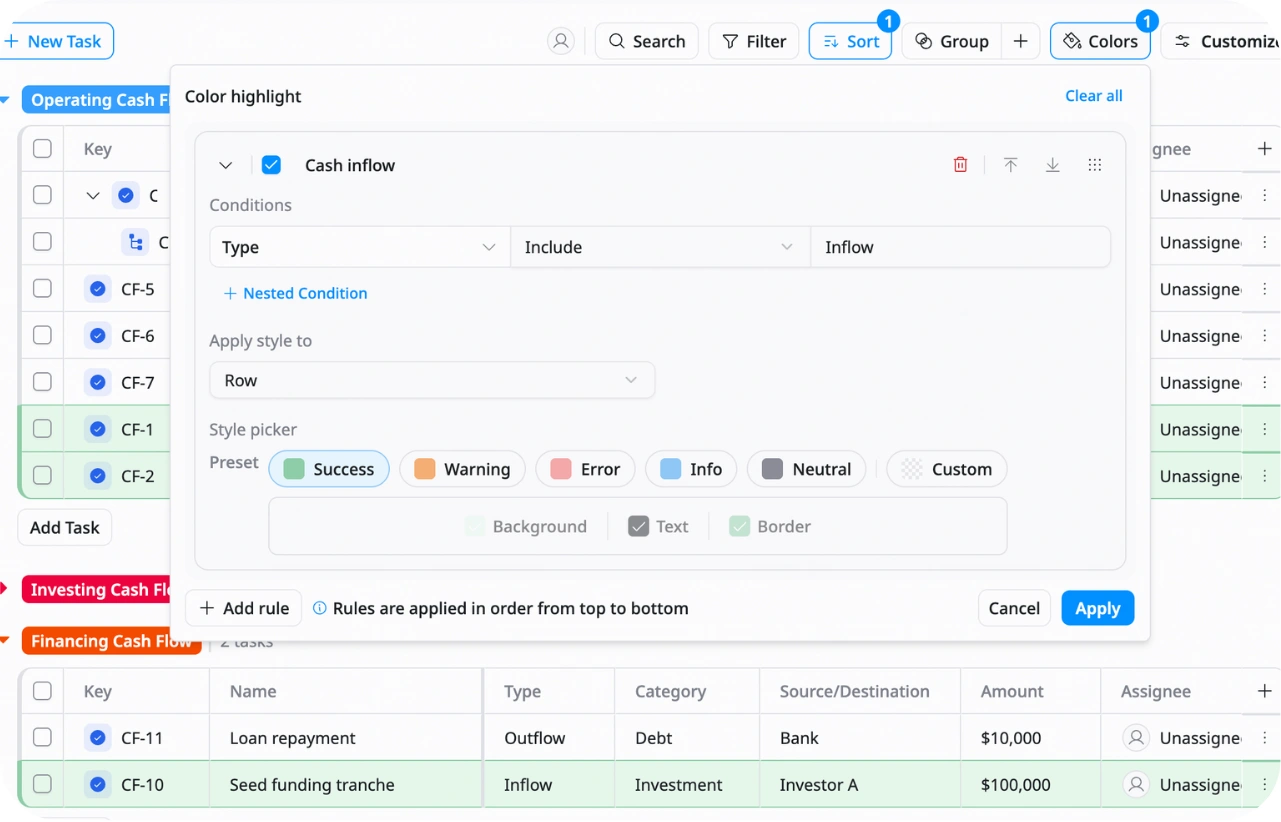
Task: Click the task type icon of CF-6
Action: point(98,336)
